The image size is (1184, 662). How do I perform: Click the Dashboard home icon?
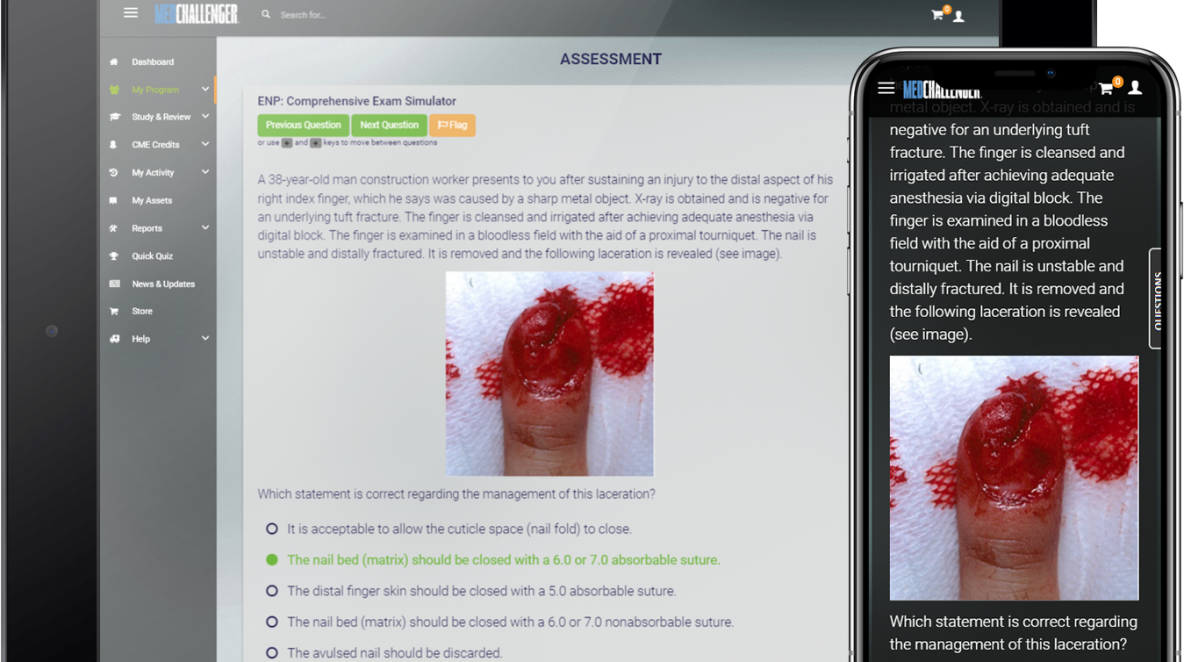[114, 62]
